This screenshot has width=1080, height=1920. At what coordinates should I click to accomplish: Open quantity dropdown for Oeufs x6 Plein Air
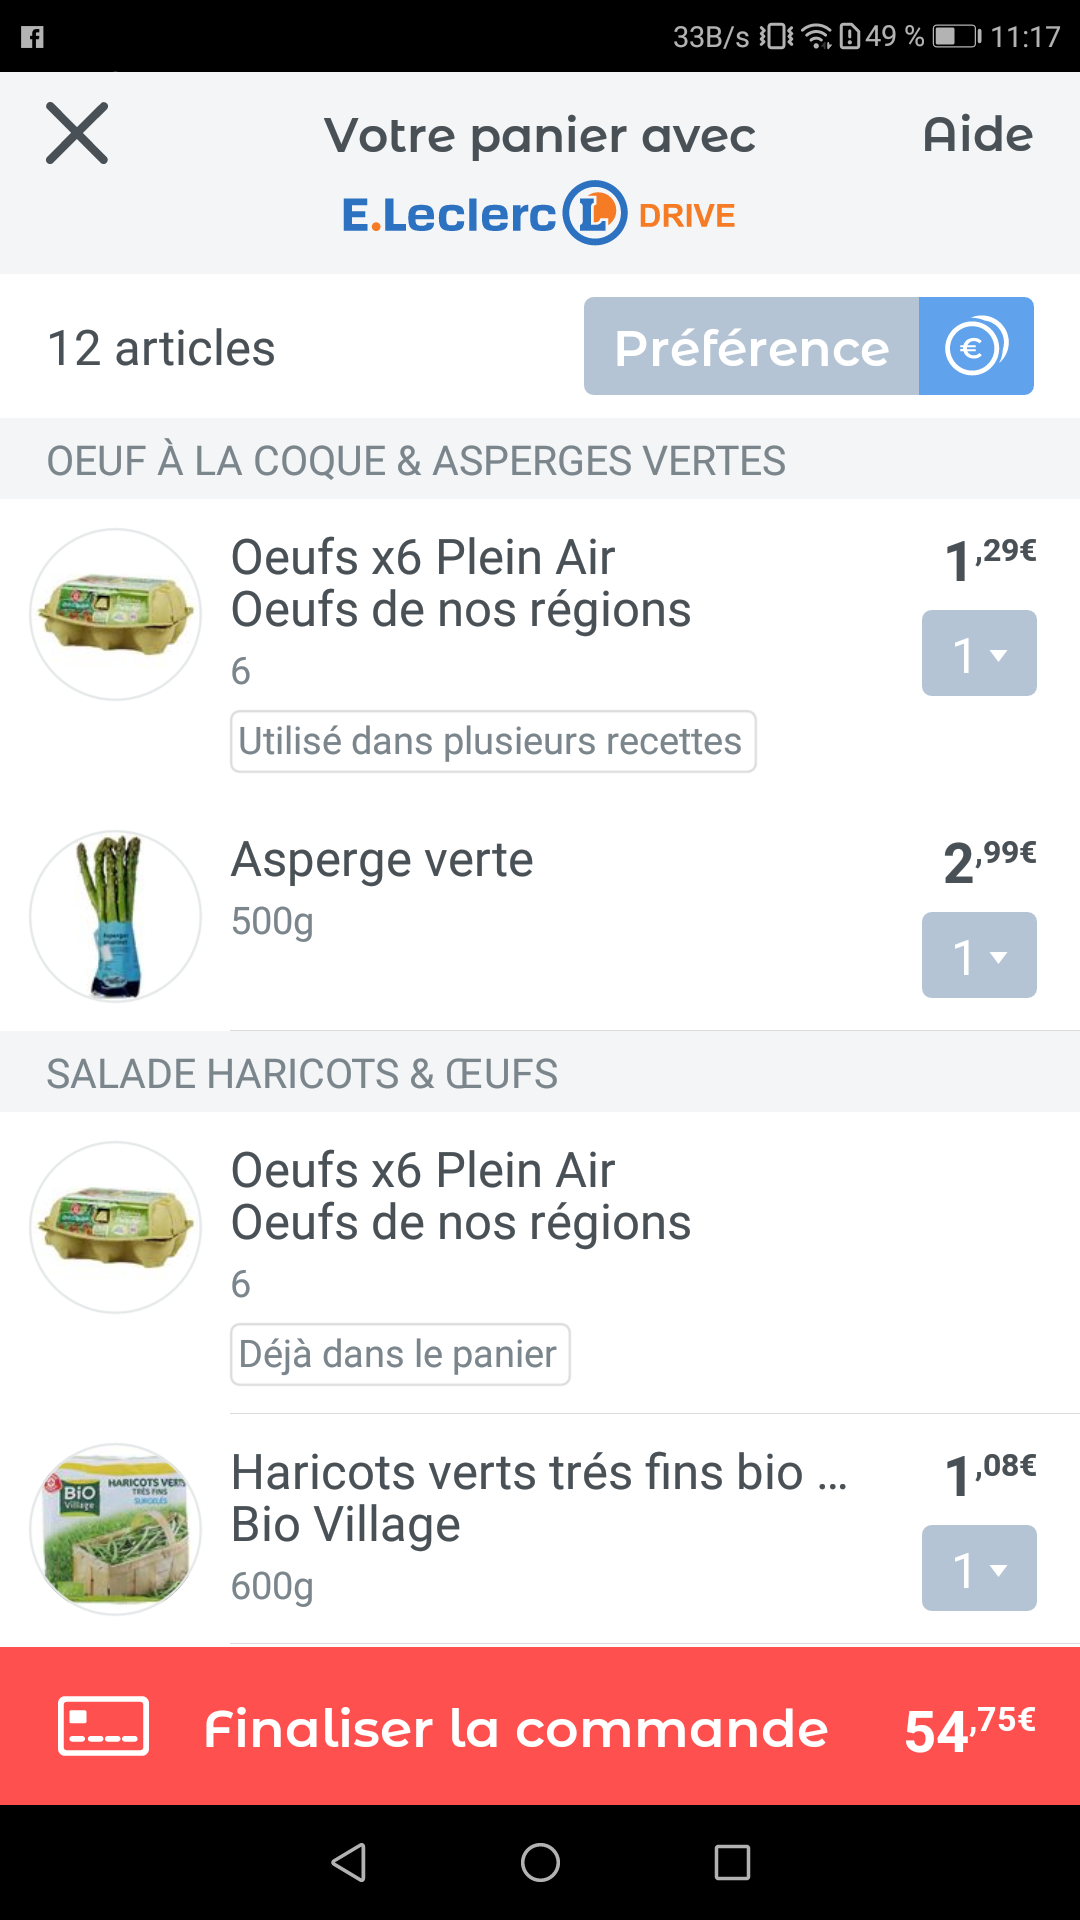[x=978, y=654]
